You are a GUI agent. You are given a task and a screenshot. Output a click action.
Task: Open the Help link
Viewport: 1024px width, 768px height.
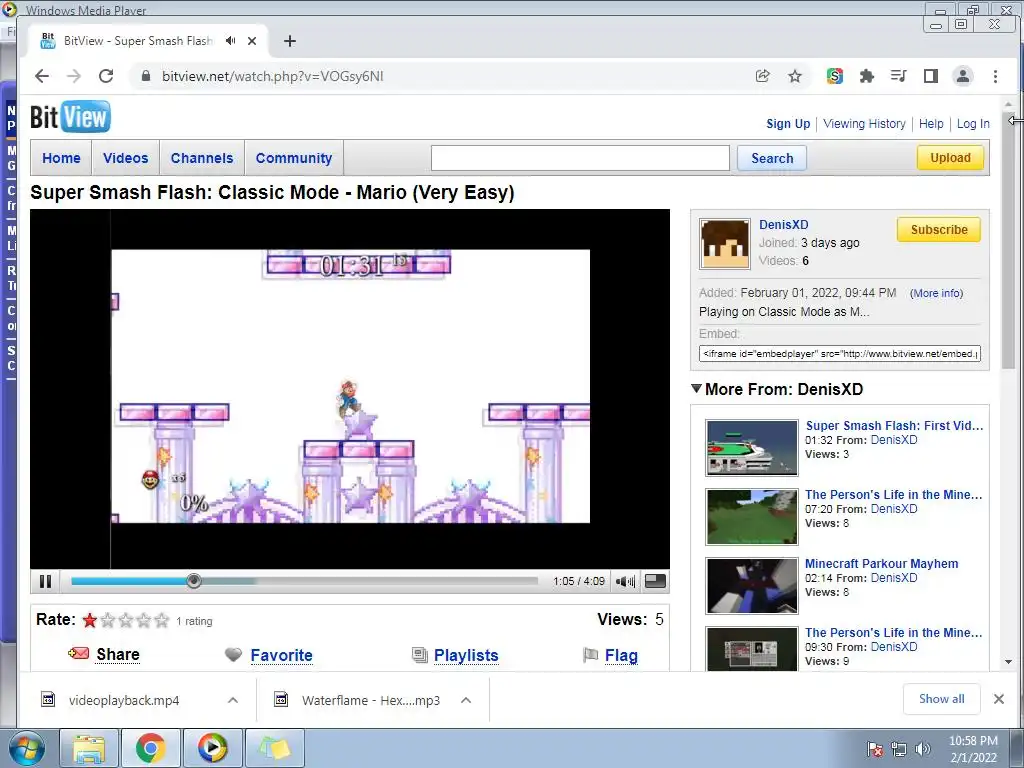pos(931,123)
